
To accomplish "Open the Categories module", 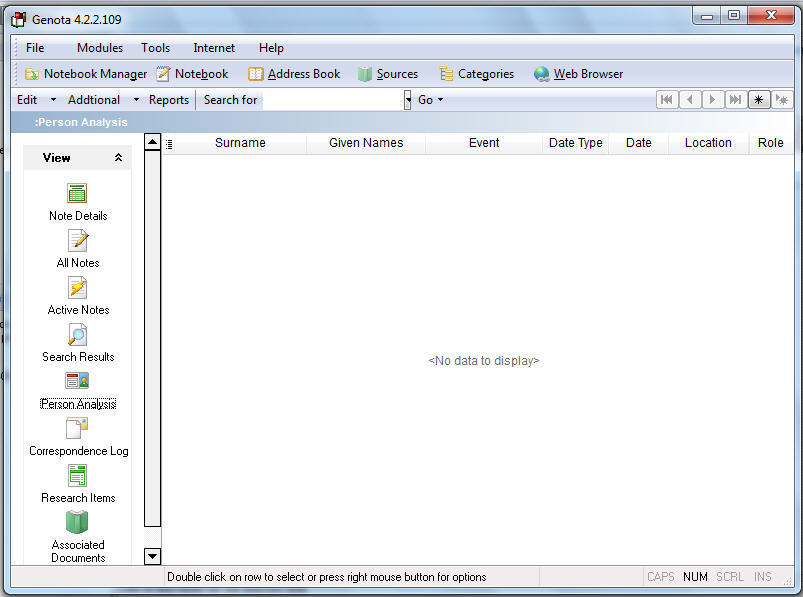I will click(476, 74).
